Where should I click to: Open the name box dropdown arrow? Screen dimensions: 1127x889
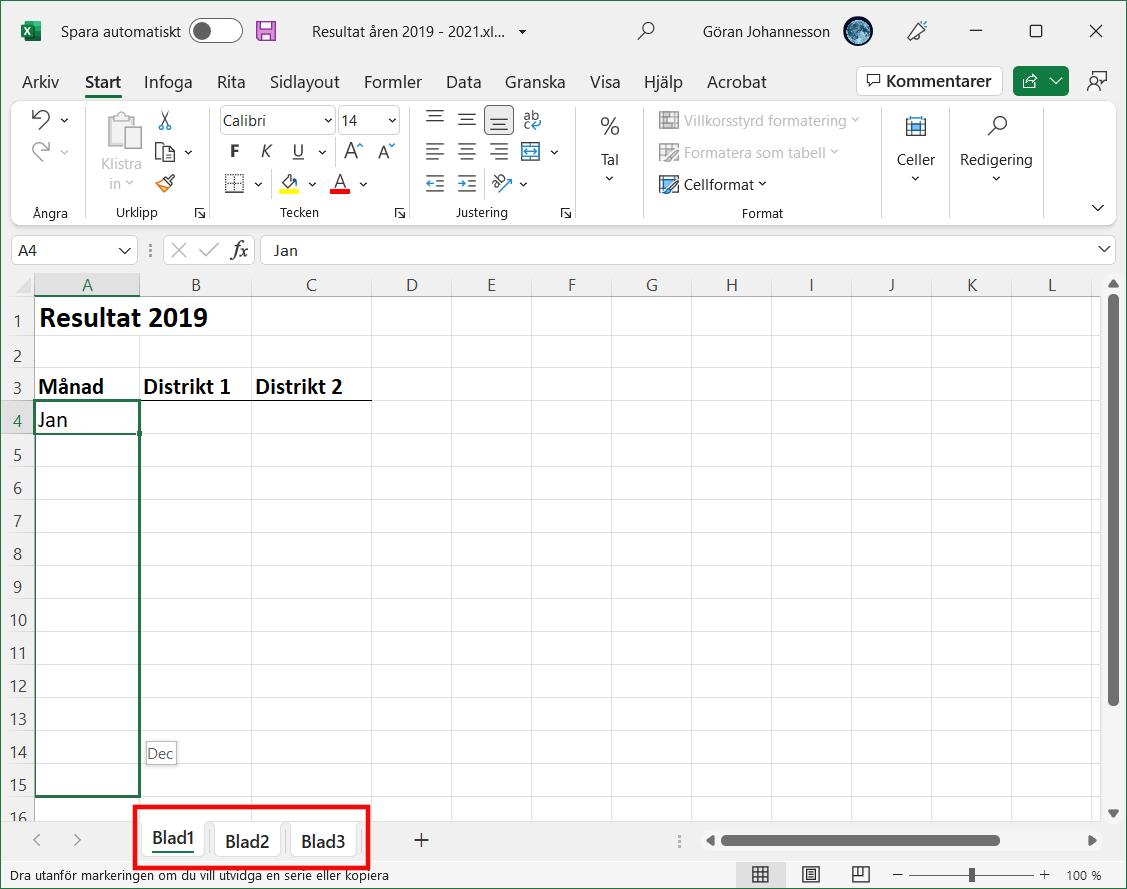126,250
